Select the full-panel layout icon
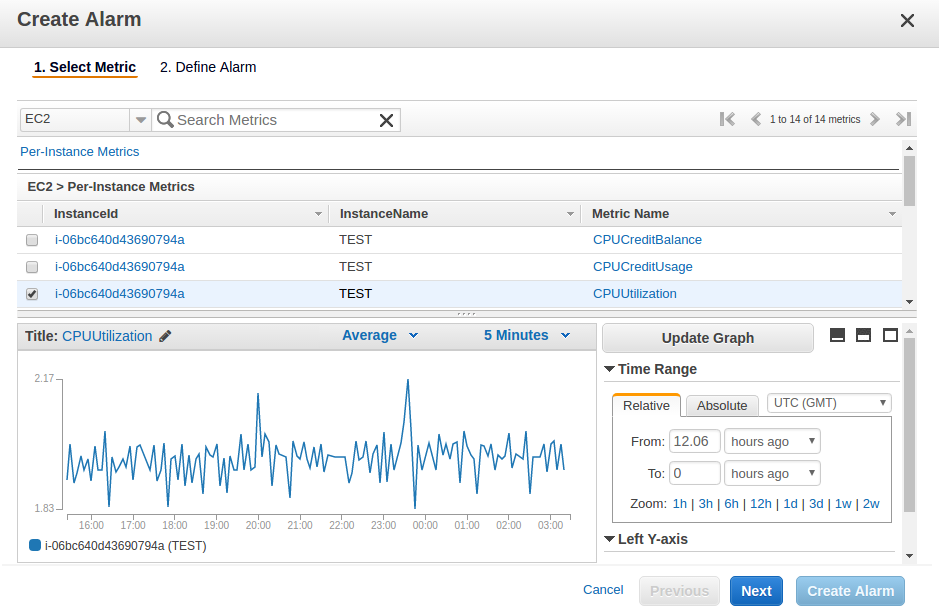The height and width of the screenshot is (608, 939). pyautogui.click(x=890, y=336)
